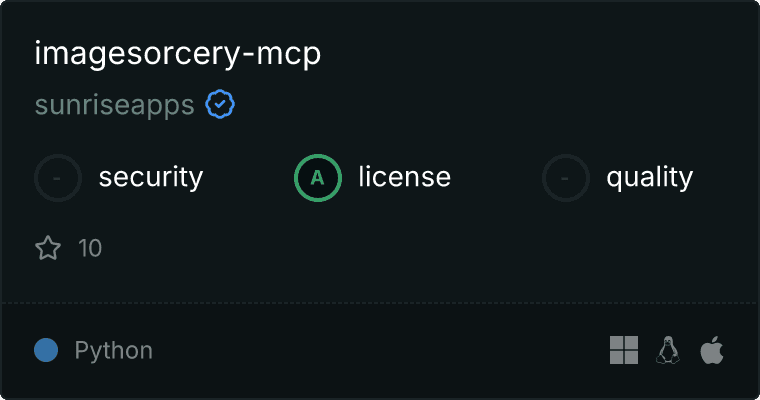Click the Linux penguin platform icon
760x400 pixels.
668,350
